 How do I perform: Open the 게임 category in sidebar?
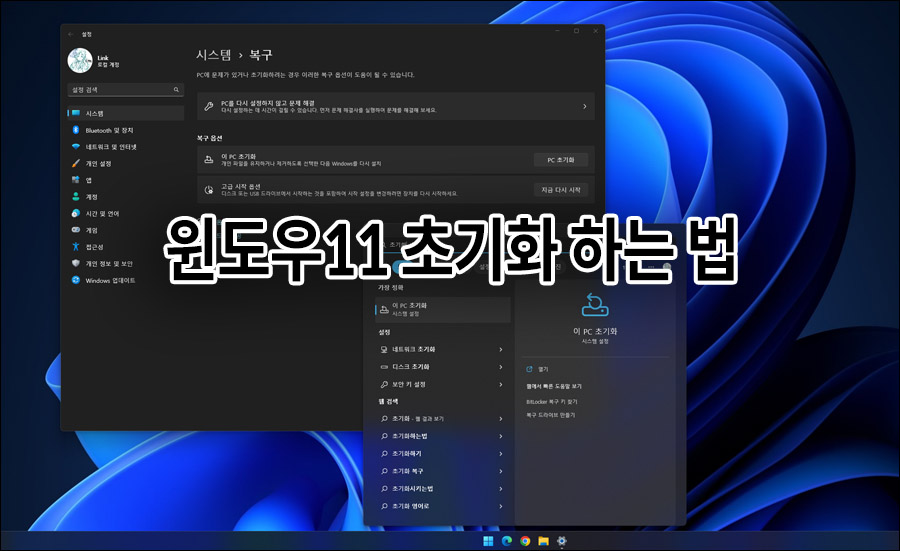pyautogui.click(x=126, y=230)
